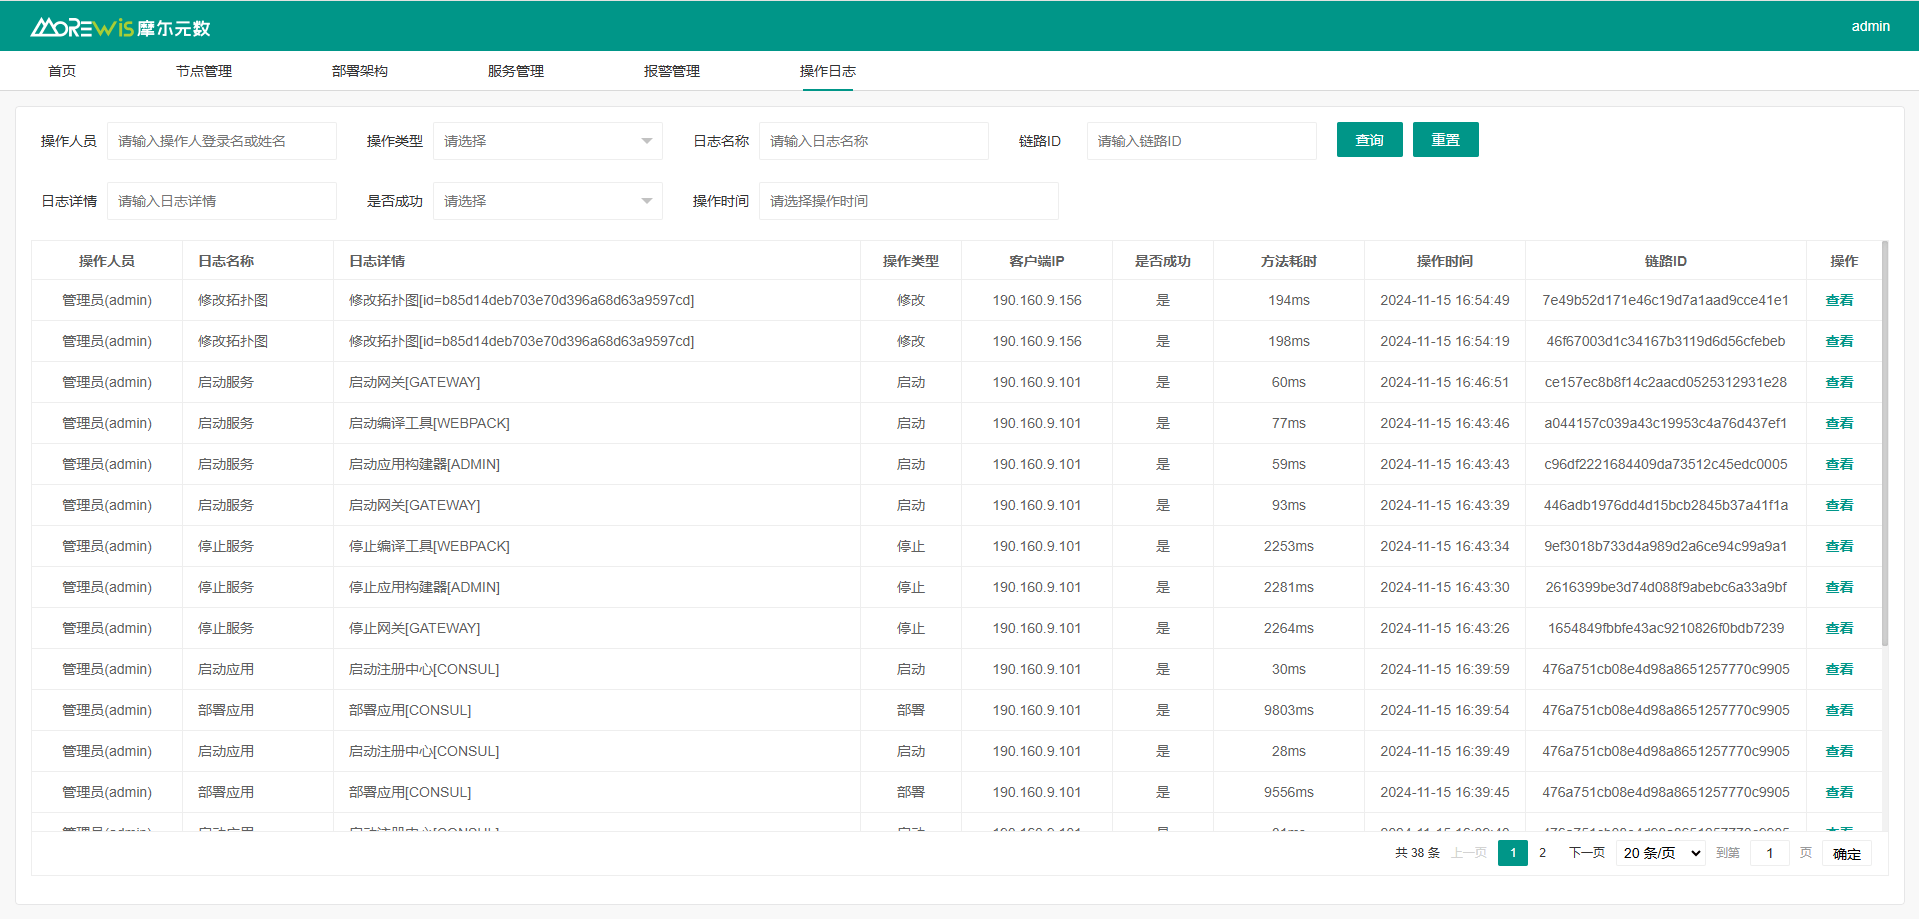The height and width of the screenshot is (919, 1919).
Task: View details of first 修改拓扑图 log row
Action: (1838, 300)
